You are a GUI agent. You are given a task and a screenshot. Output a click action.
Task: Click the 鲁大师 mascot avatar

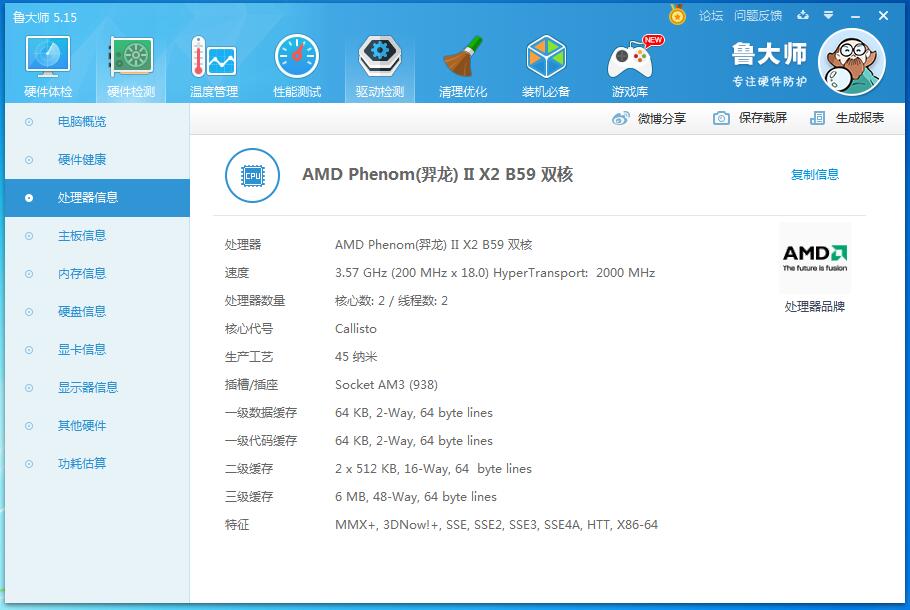[x=851, y=62]
